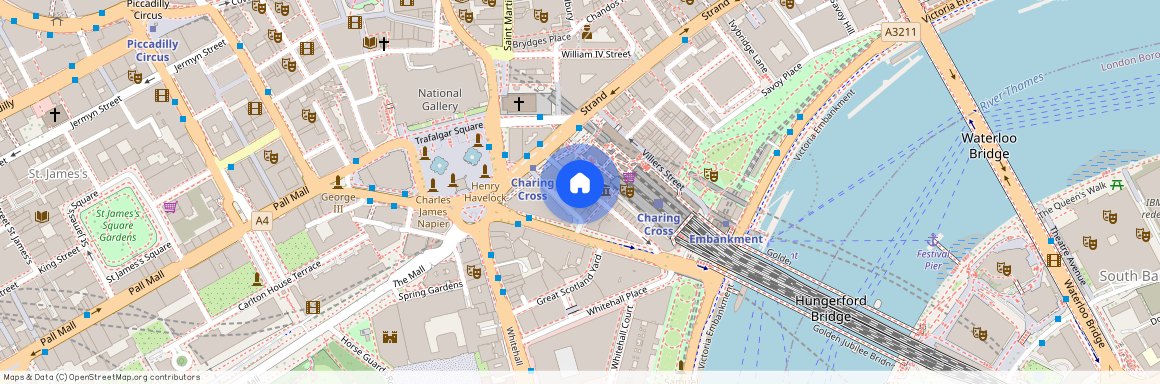The width and height of the screenshot is (1160, 384).
Task: Click the Festival Pier text label
Action: coord(934,259)
